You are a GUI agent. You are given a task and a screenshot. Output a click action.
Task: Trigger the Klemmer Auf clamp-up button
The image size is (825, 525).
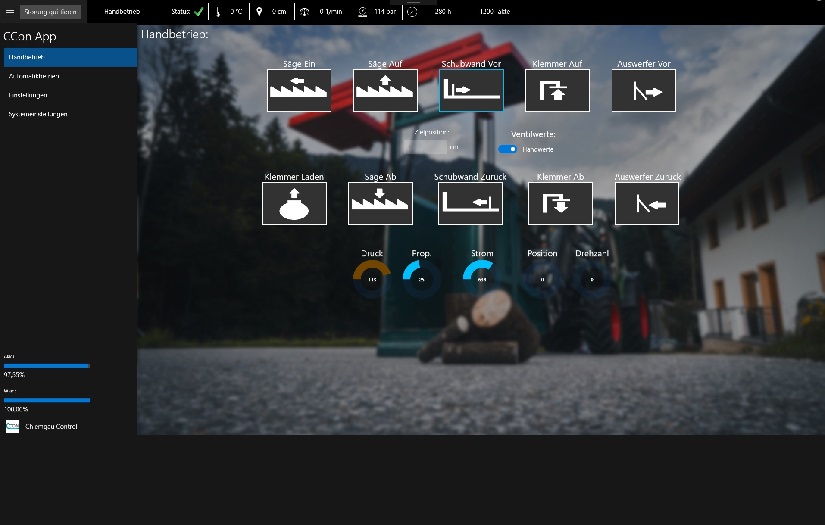point(557,90)
